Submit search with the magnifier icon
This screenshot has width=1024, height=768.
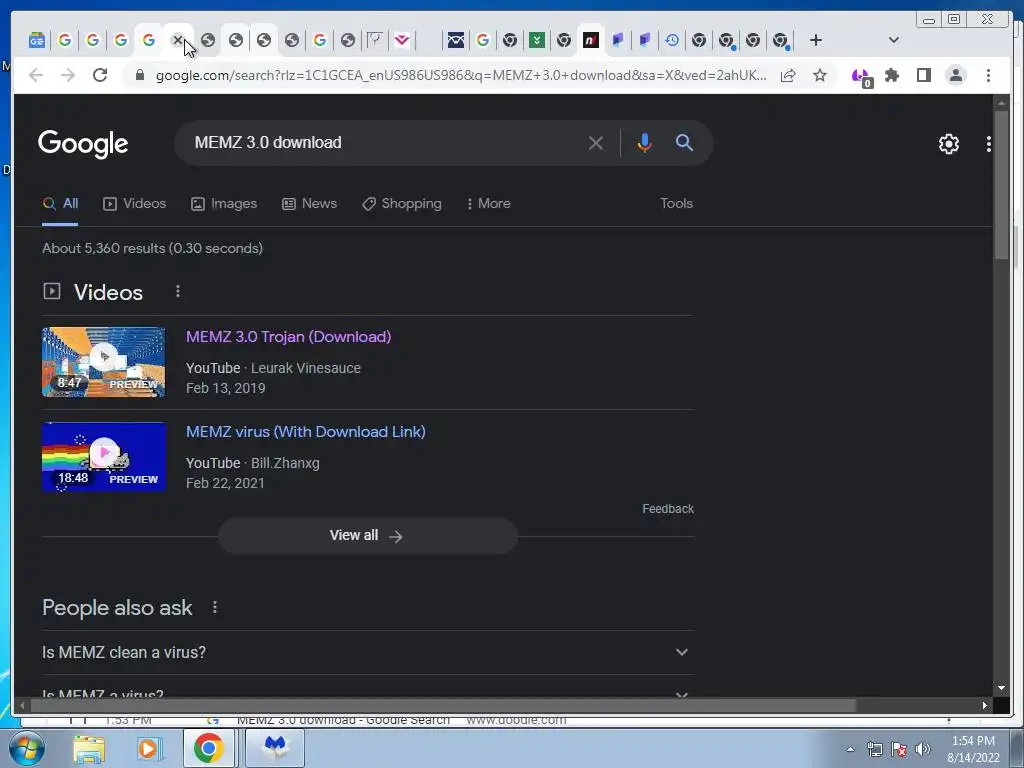(684, 143)
